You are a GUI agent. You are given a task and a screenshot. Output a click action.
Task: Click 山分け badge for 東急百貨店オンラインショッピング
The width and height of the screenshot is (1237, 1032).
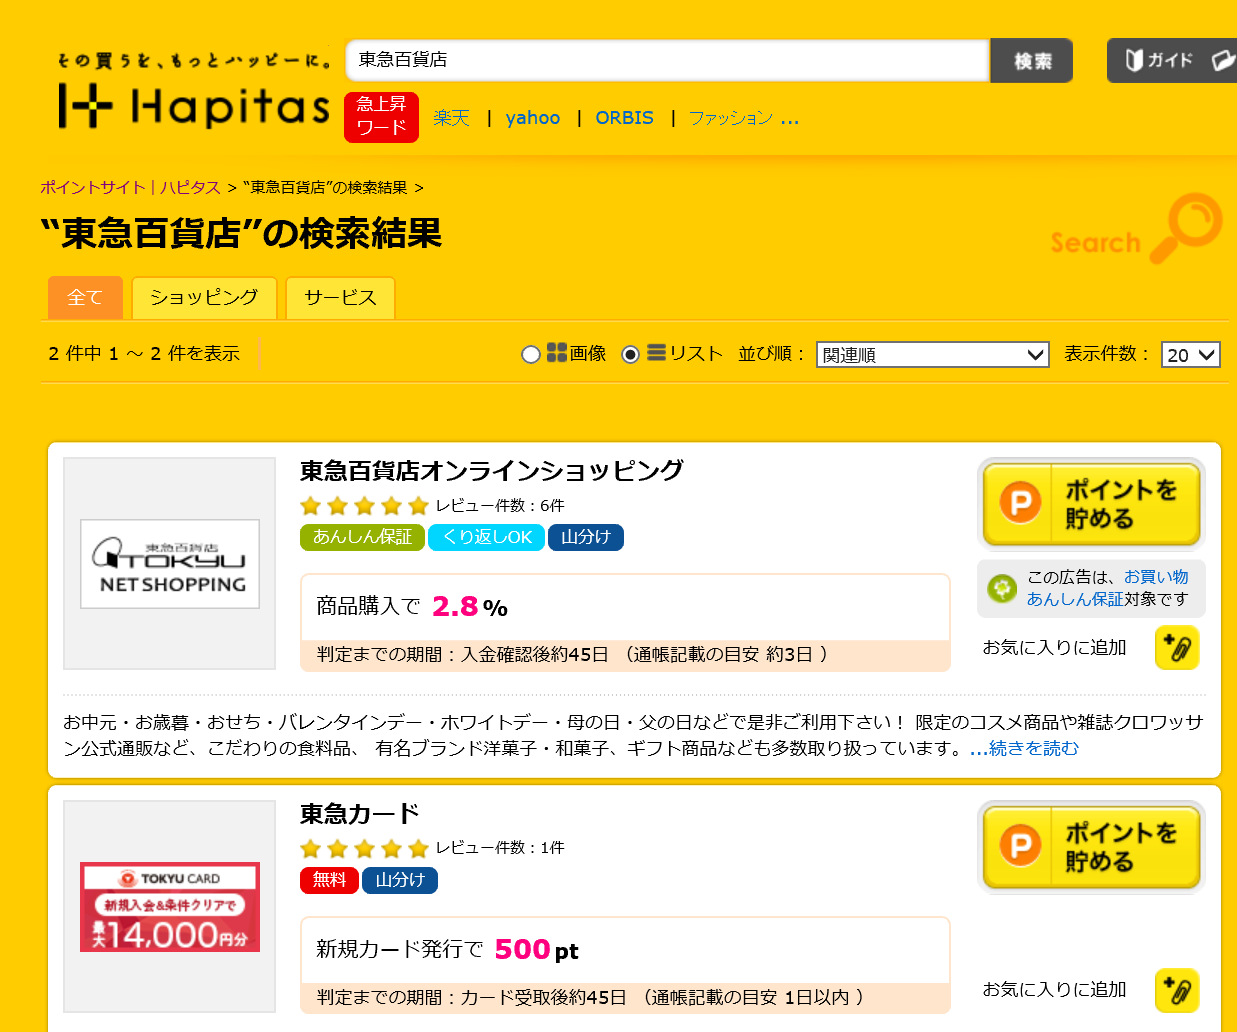click(586, 538)
